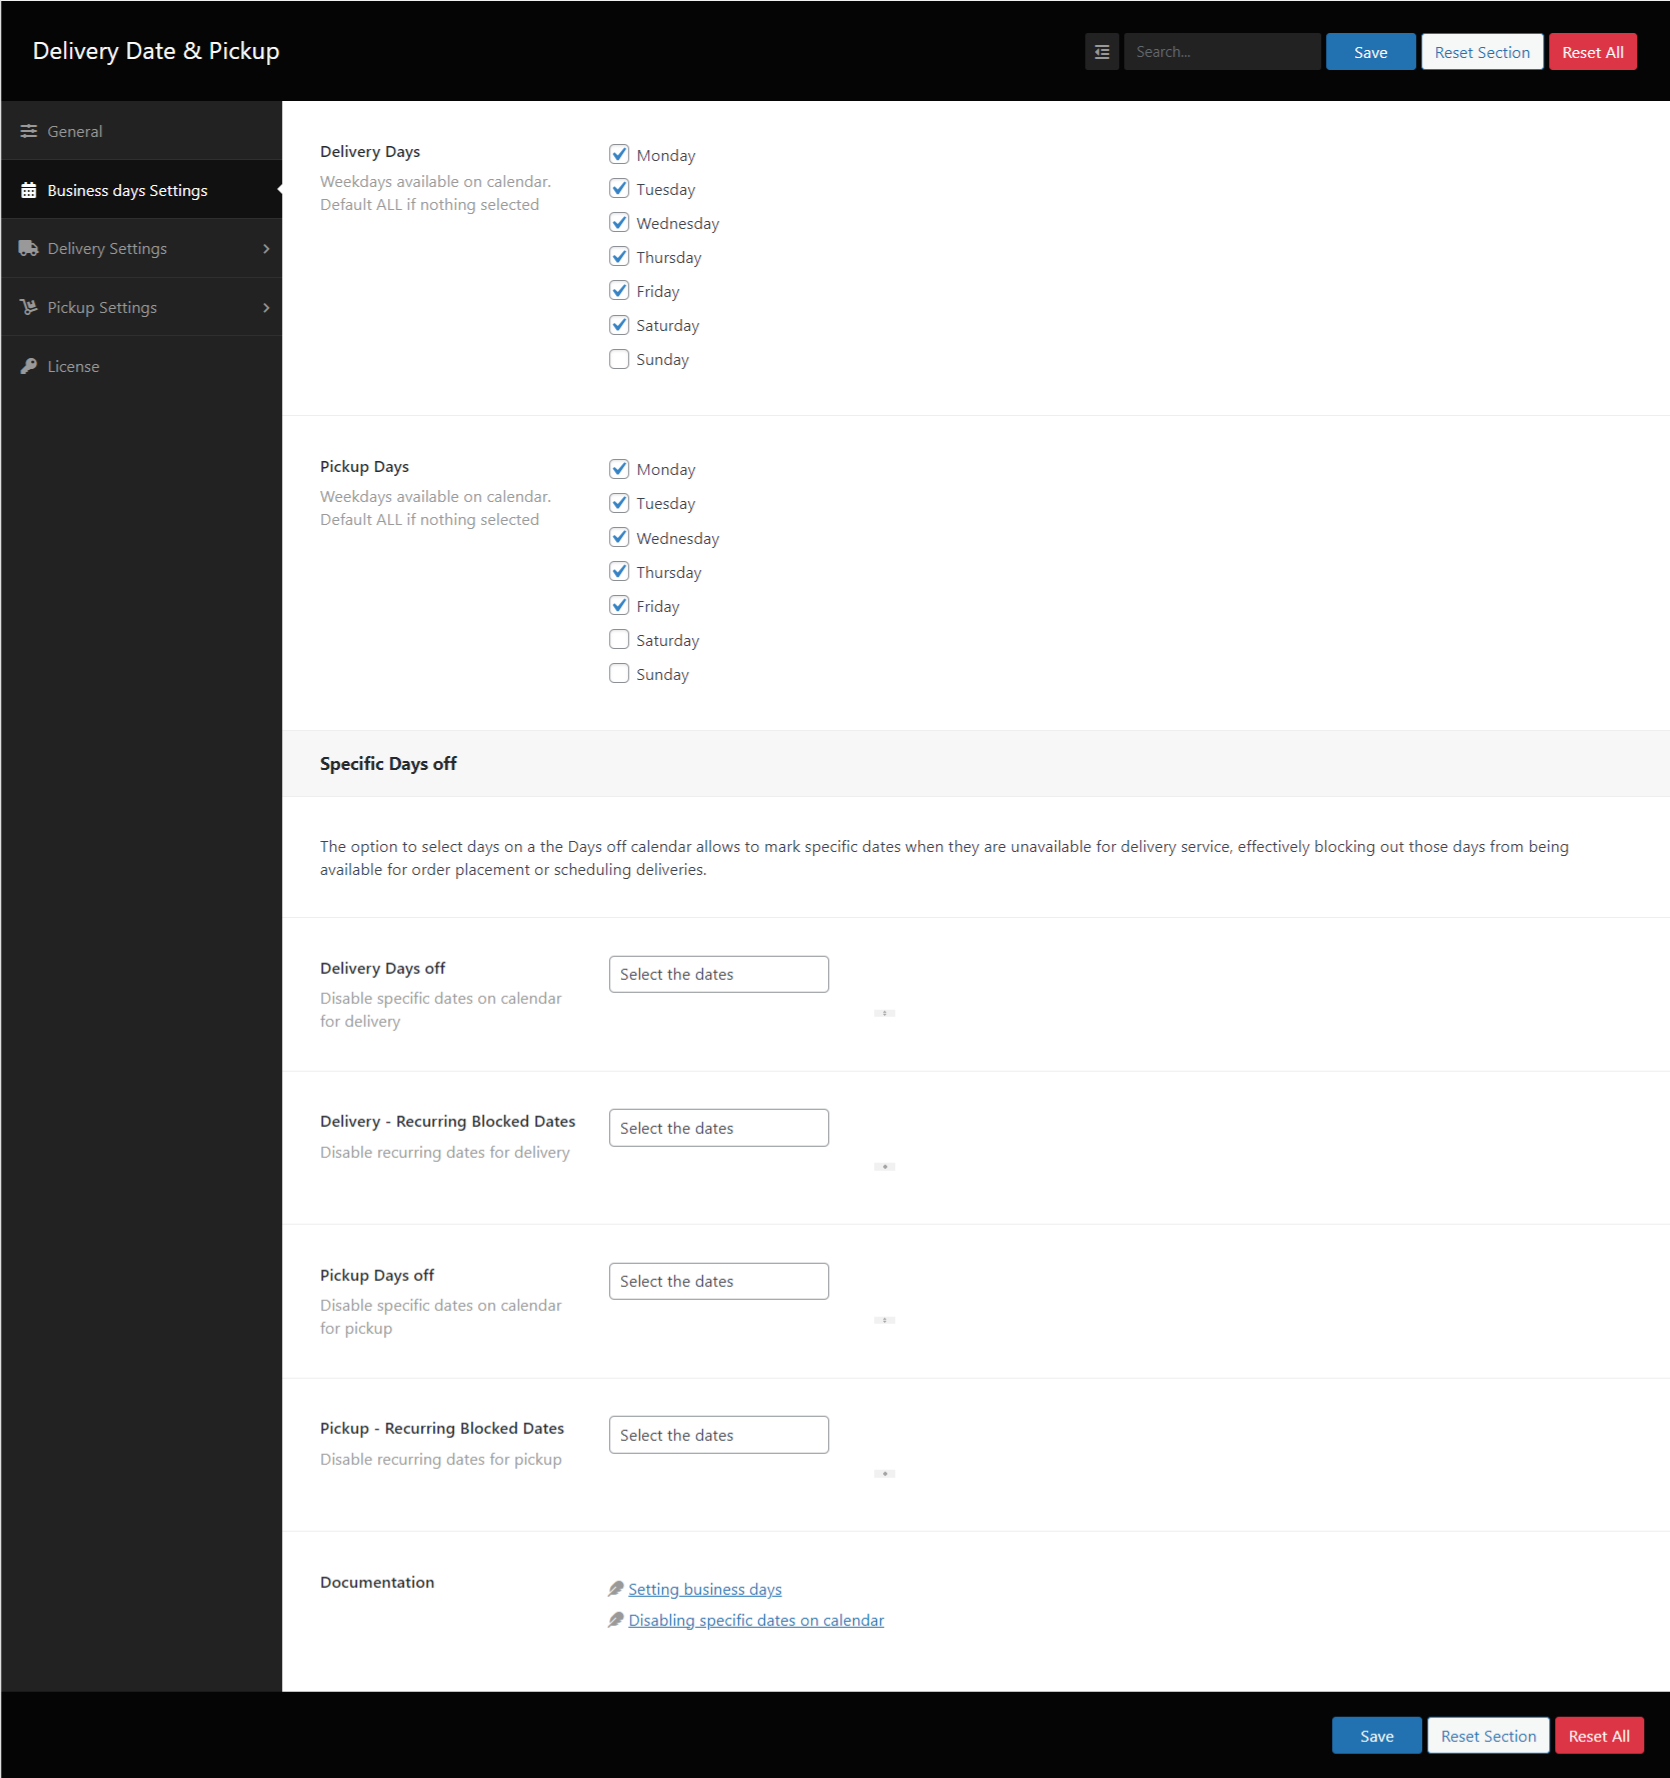Screen dimensions: 1670x1778
Task: Open the Disabling specific dates on calendar link
Action: [755, 1619]
